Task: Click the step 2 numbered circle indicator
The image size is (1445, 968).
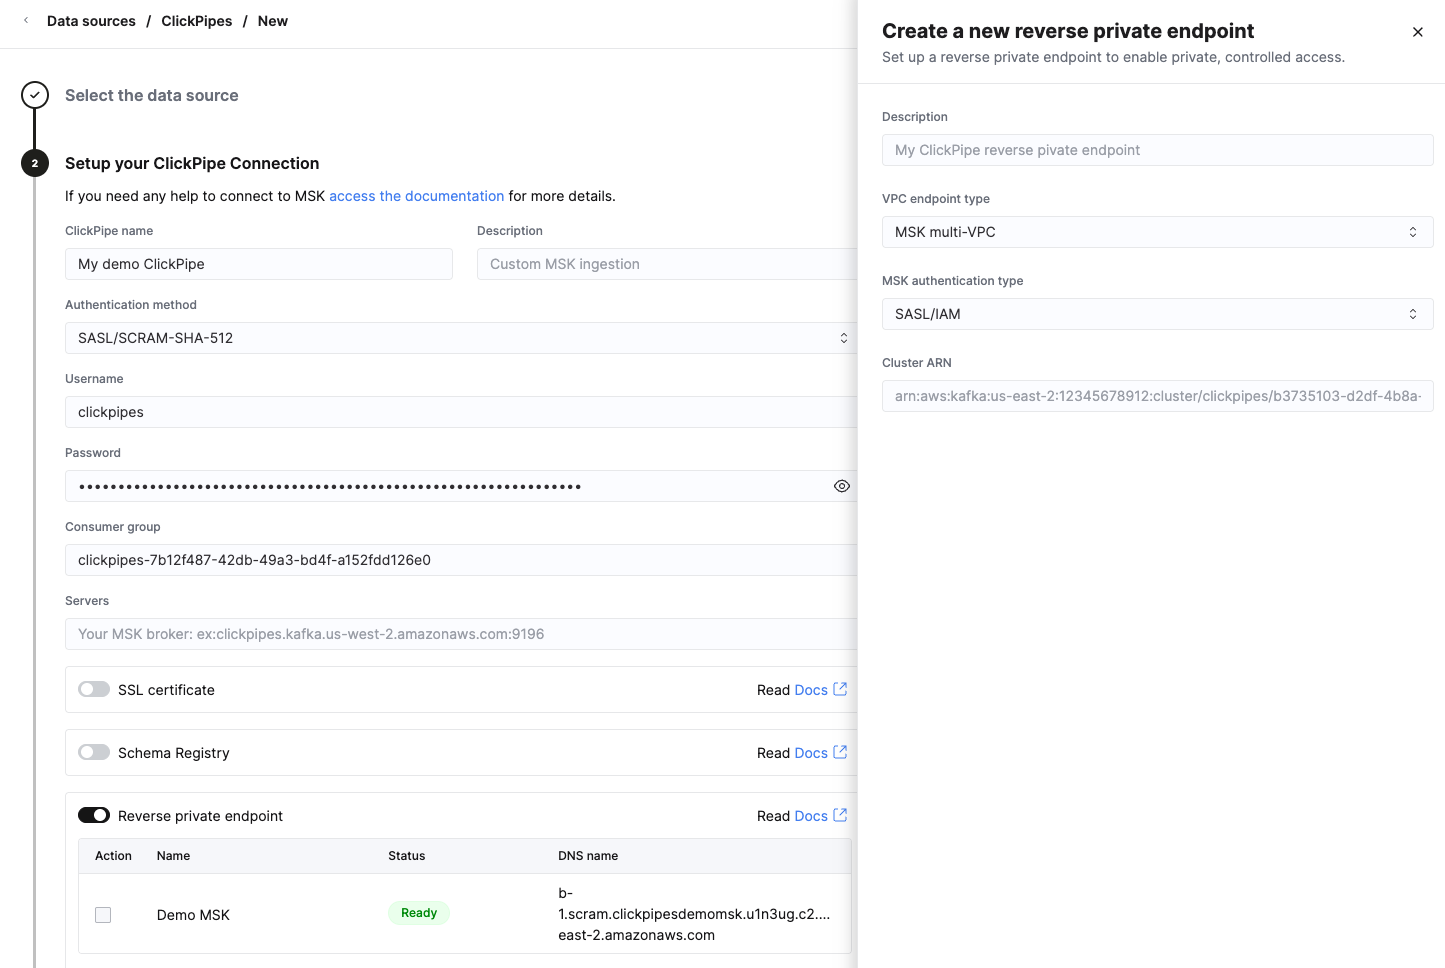Action: [x=34, y=162]
